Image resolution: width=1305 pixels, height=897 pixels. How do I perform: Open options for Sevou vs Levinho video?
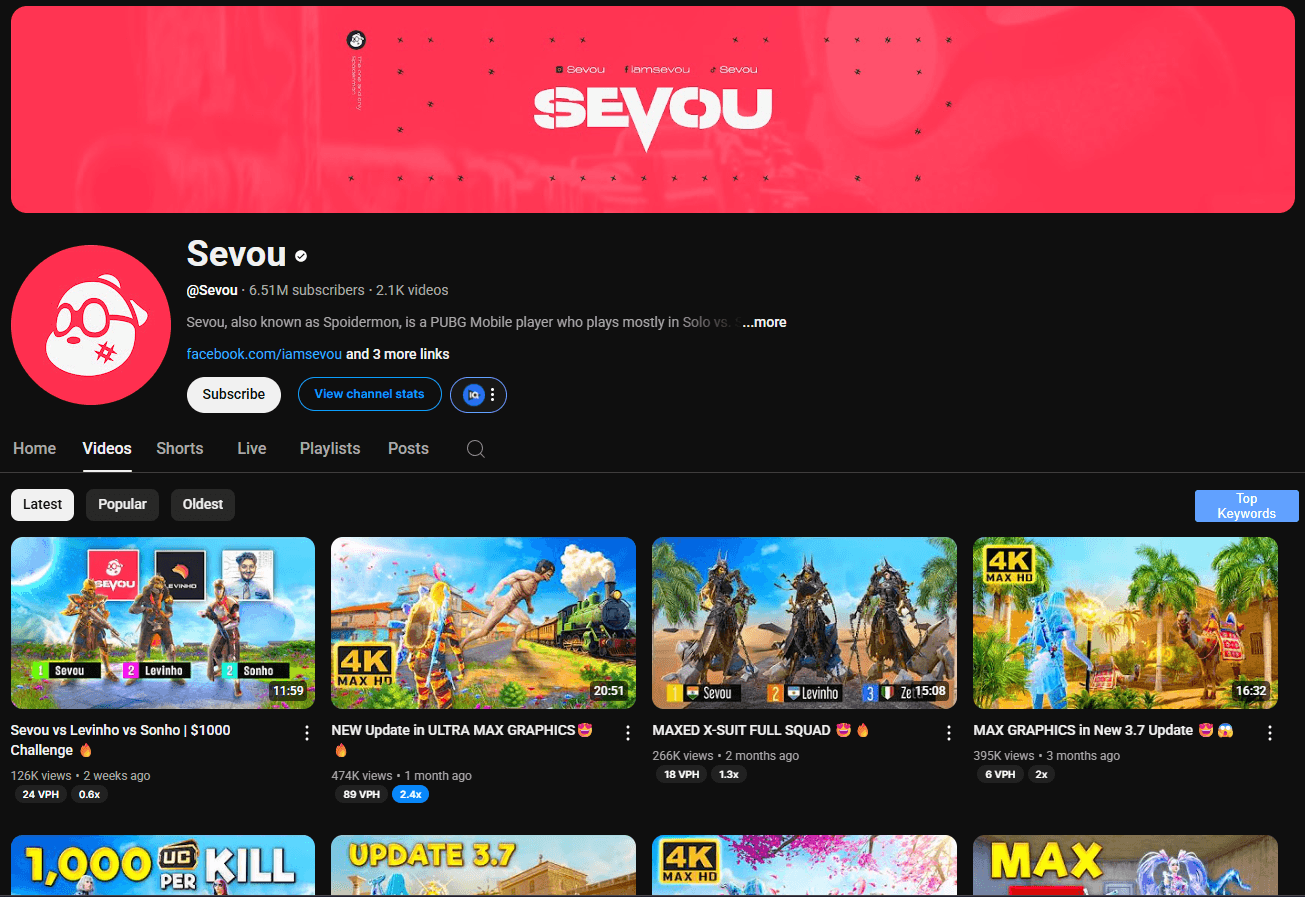(307, 733)
